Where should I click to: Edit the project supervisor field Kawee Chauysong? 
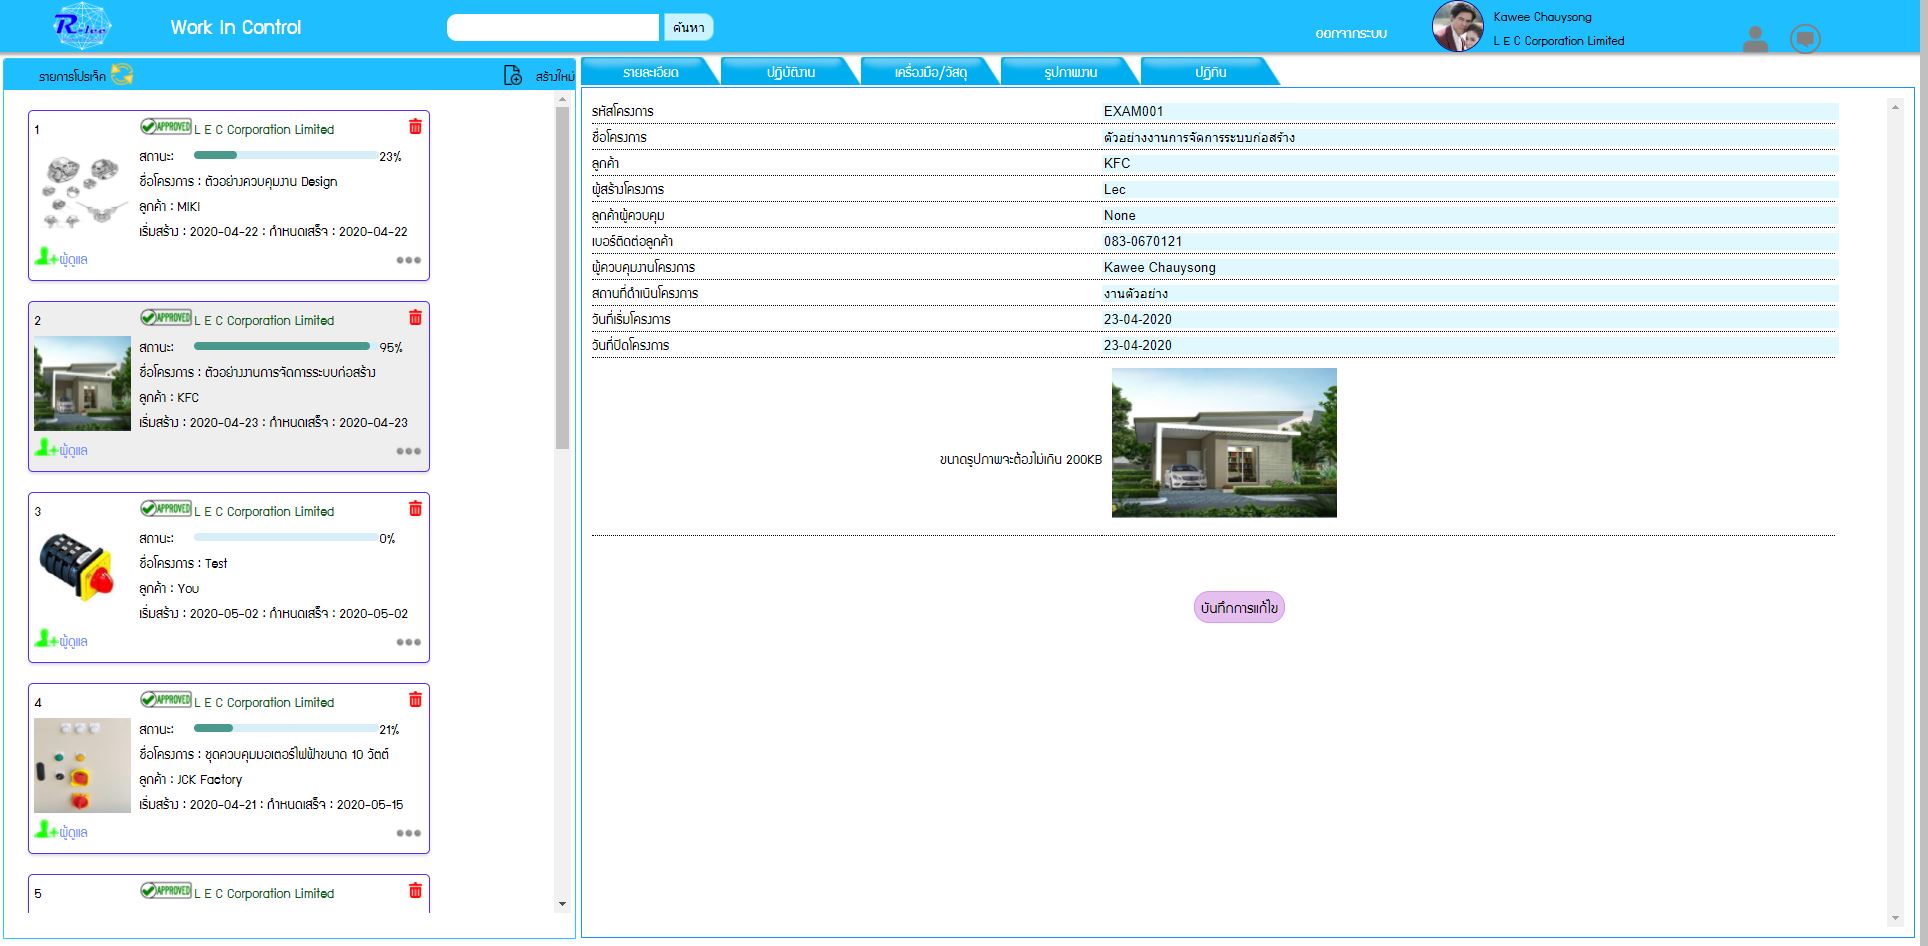(x=1470, y=267)
